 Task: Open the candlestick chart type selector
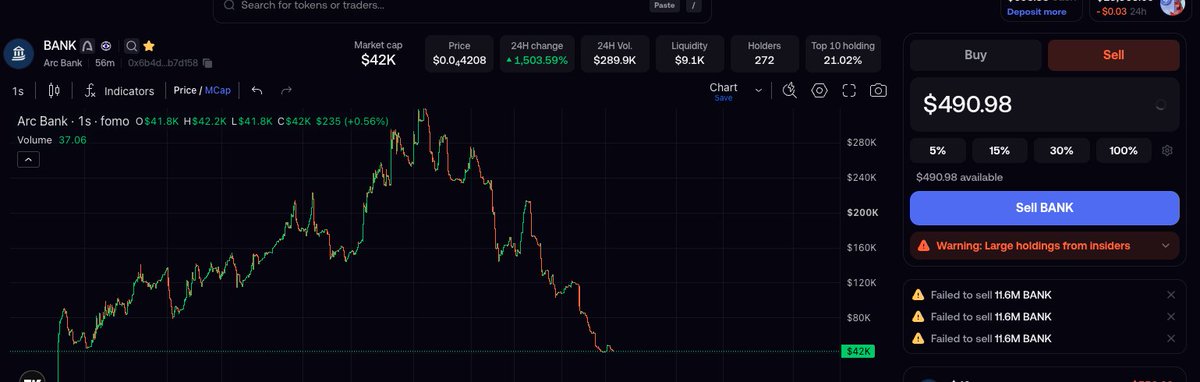[54, 90]
